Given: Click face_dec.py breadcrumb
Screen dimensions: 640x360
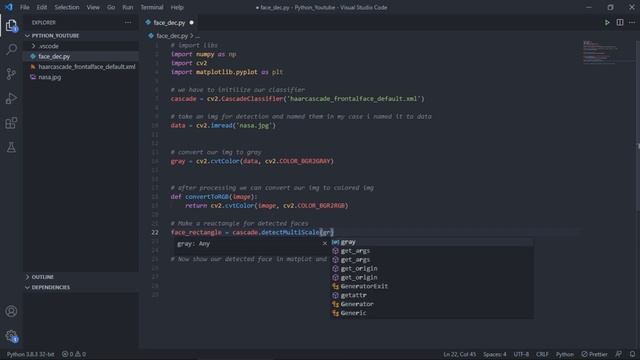Looking at the screenshot, I should click(172, 36).
